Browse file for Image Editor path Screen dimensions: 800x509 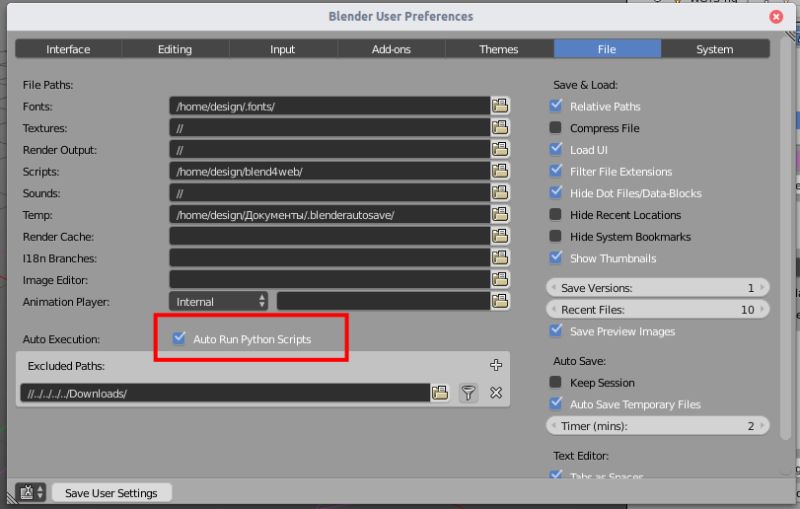500,279
